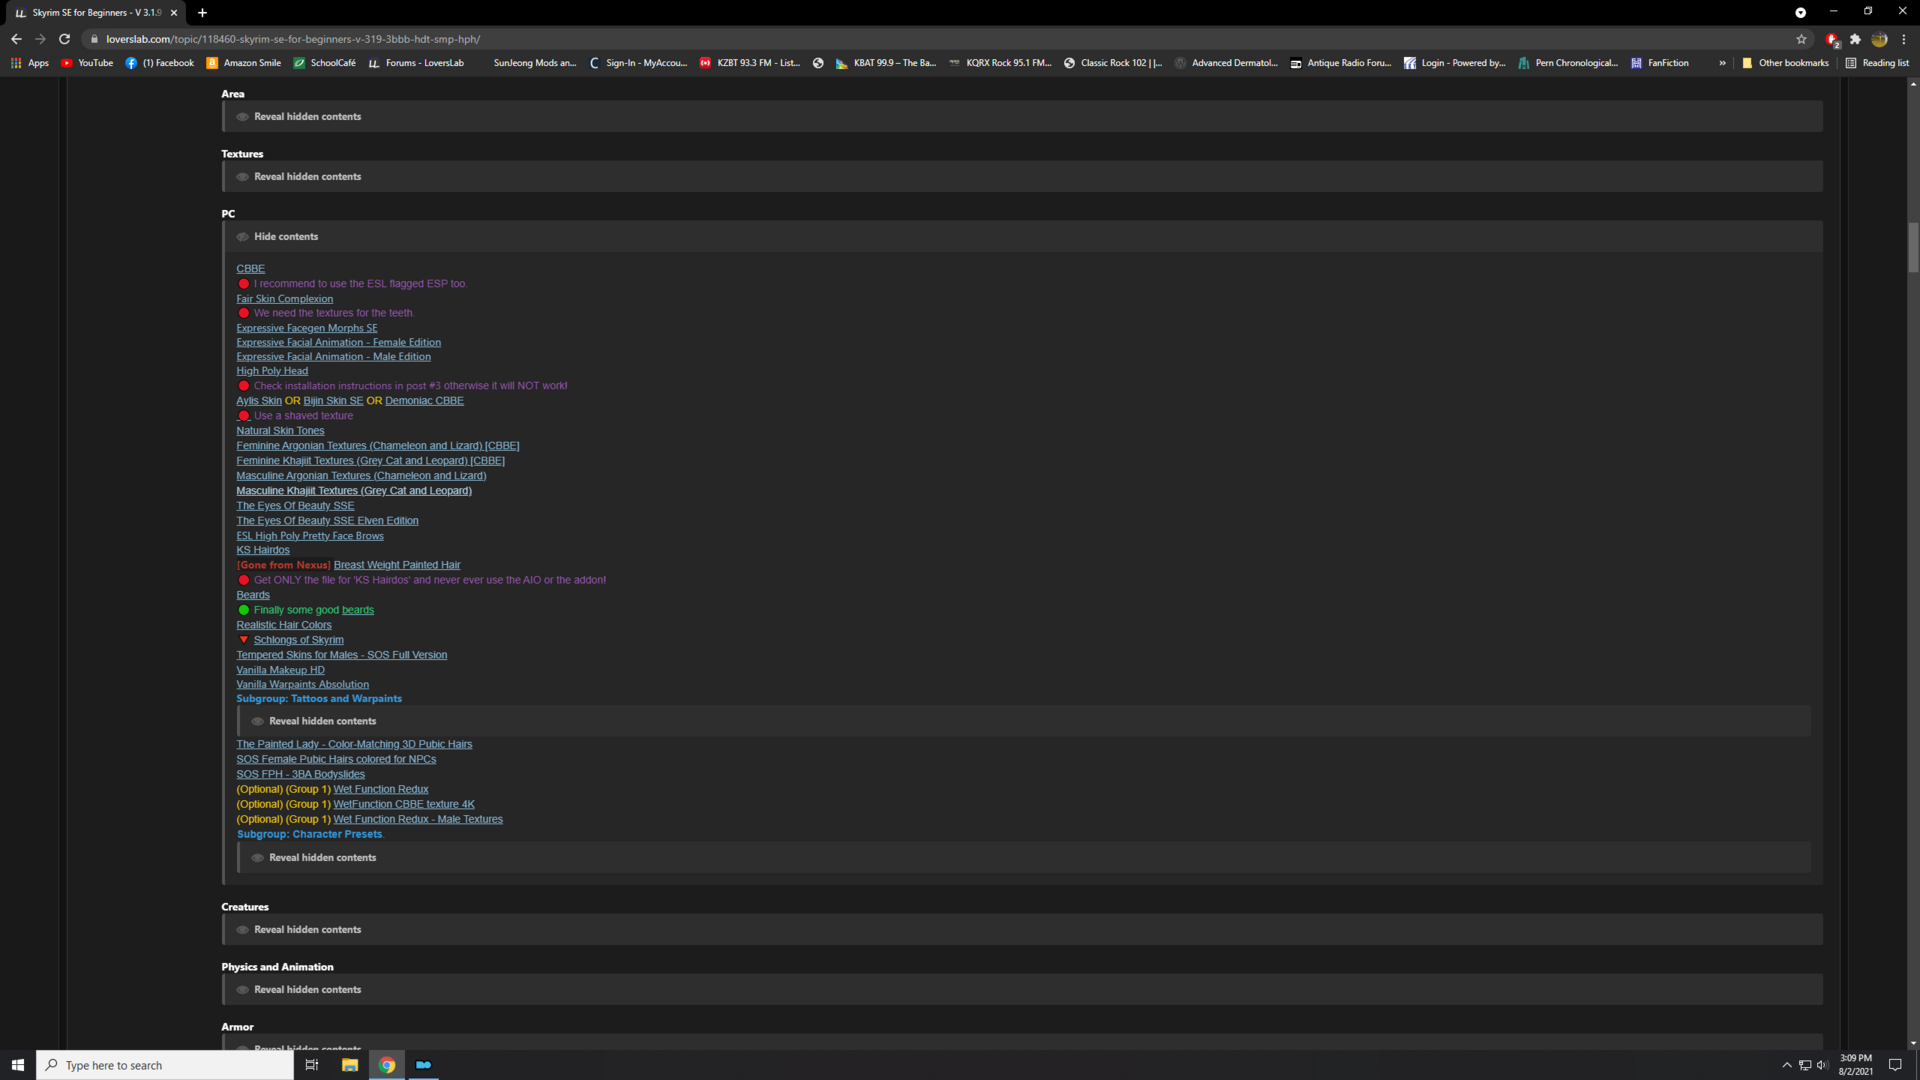Open the notification center icon

(1895, 1065)
